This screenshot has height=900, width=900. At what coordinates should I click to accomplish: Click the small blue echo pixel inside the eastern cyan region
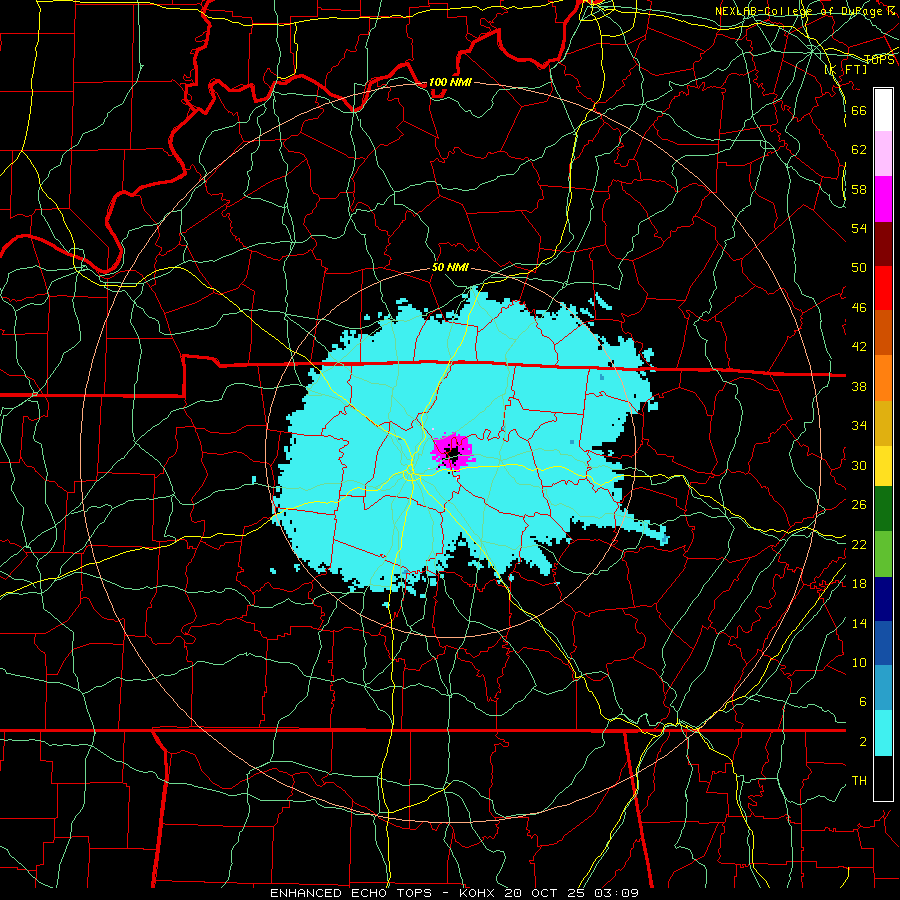[x=572, y=442]
